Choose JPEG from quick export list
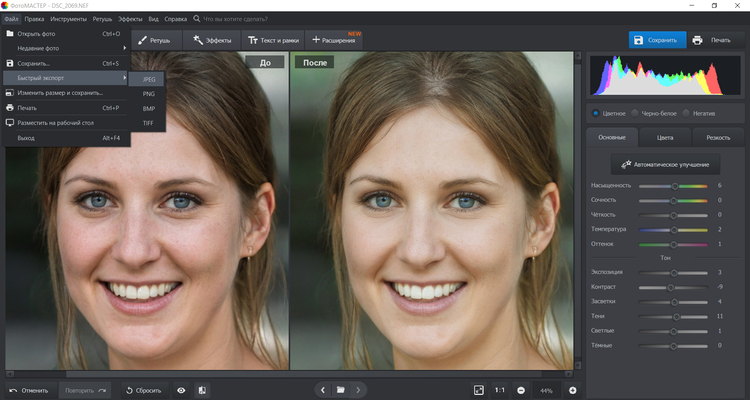The width and height of the screenshot is (750, 400). pos(149,78)
